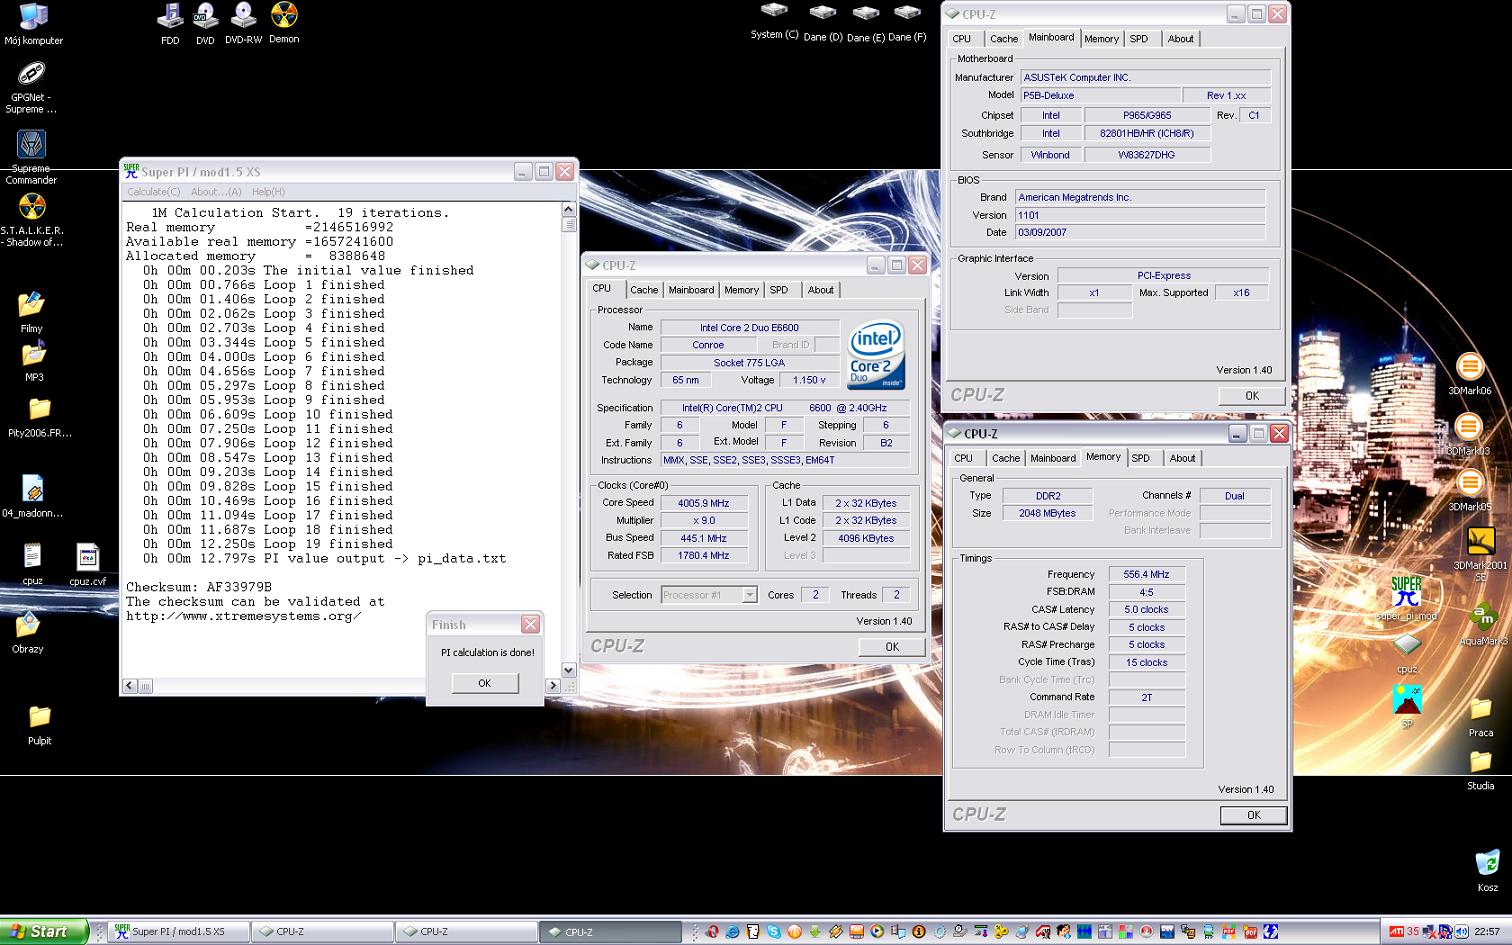This screenshot has height=945, width=1512.
Task: Click OK in the Finish dialog
Action: 484,683
